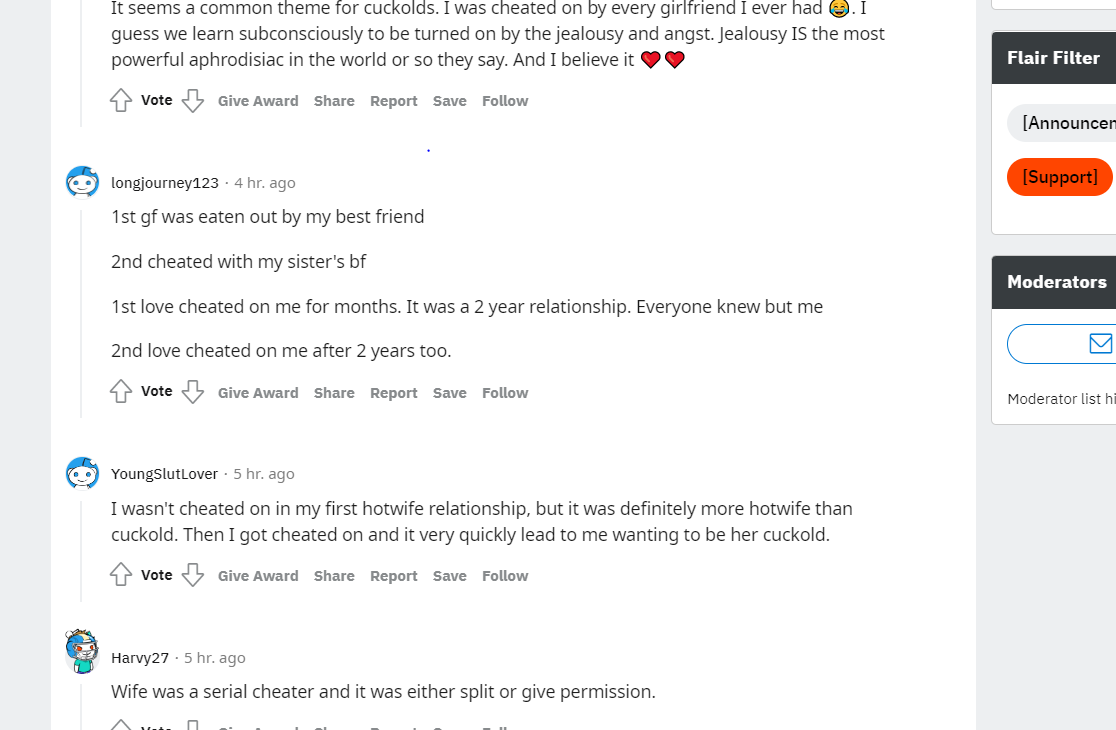The height and width of the screenshot is (730, 1116).
Task: Open longjourney123's avatar profile
Action: point(83,183)
